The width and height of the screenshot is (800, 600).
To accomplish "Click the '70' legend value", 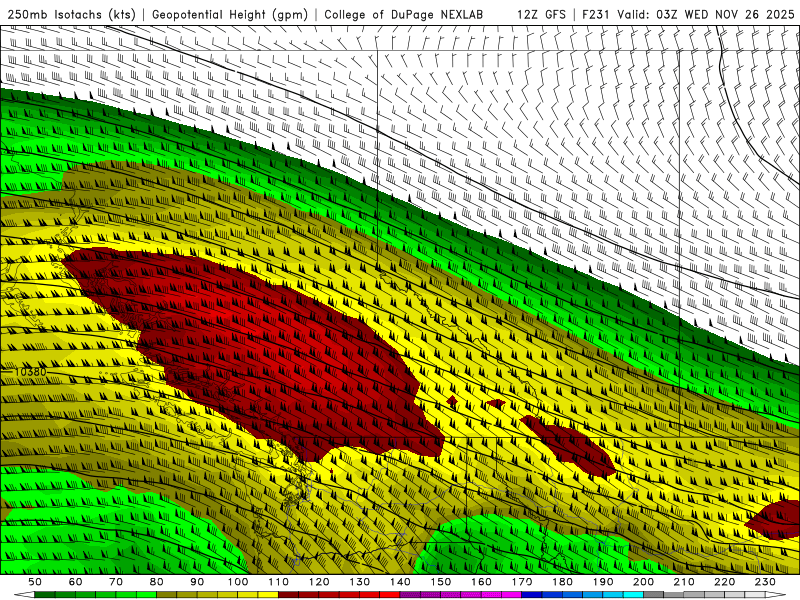I will [116, 582].
